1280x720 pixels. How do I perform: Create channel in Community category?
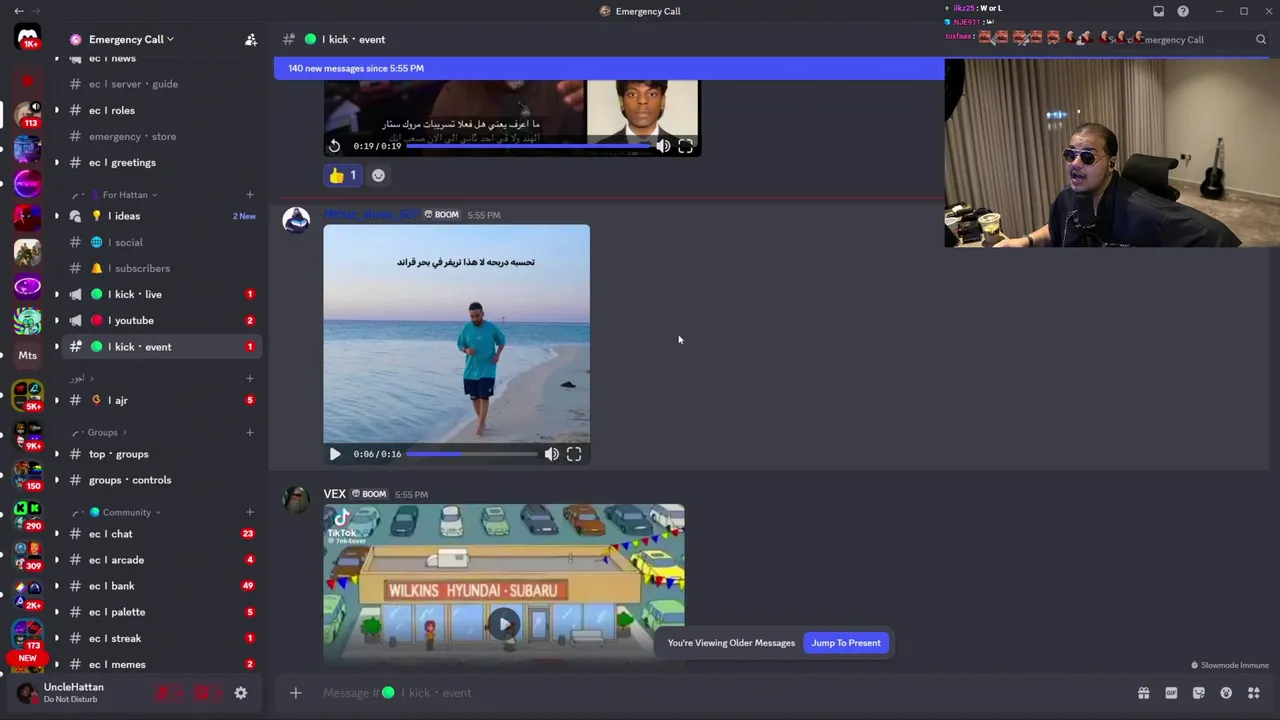(x=250, y=512)
